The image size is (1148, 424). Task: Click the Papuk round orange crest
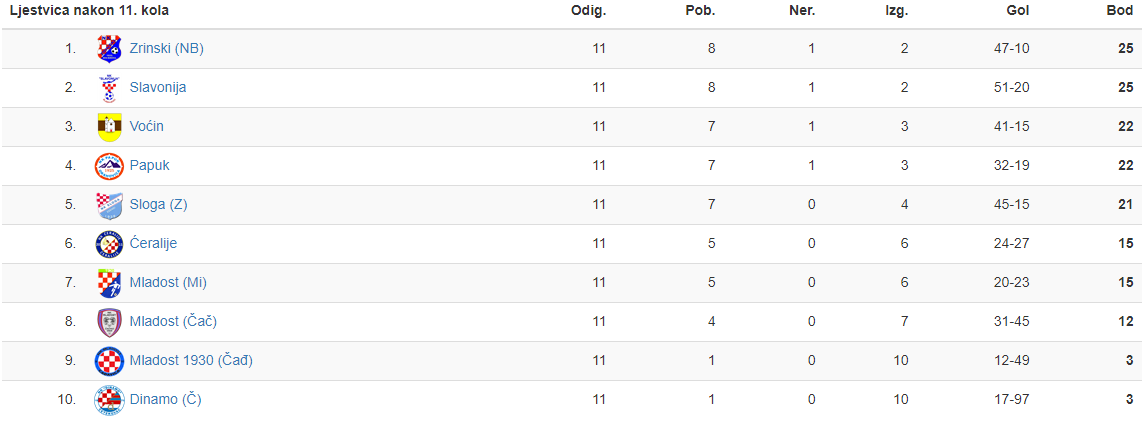(x=109, y=165)
